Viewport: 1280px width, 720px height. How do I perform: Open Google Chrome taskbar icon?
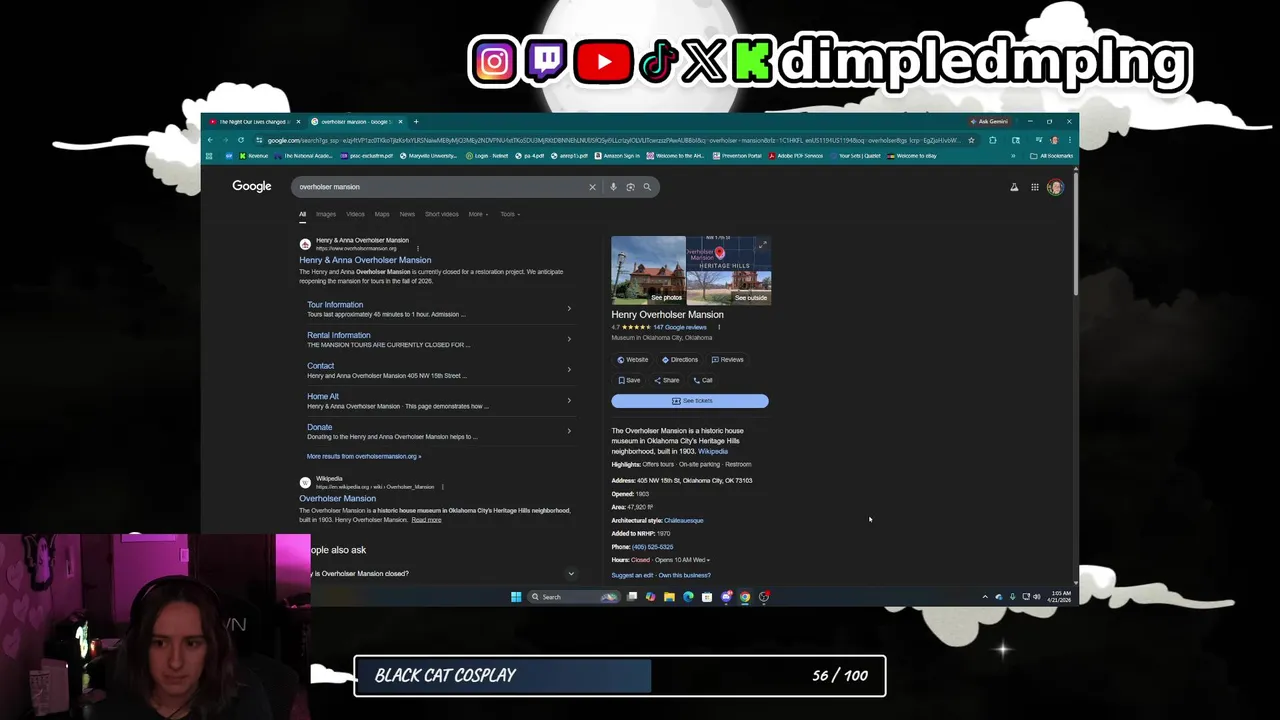click(745, 597)
